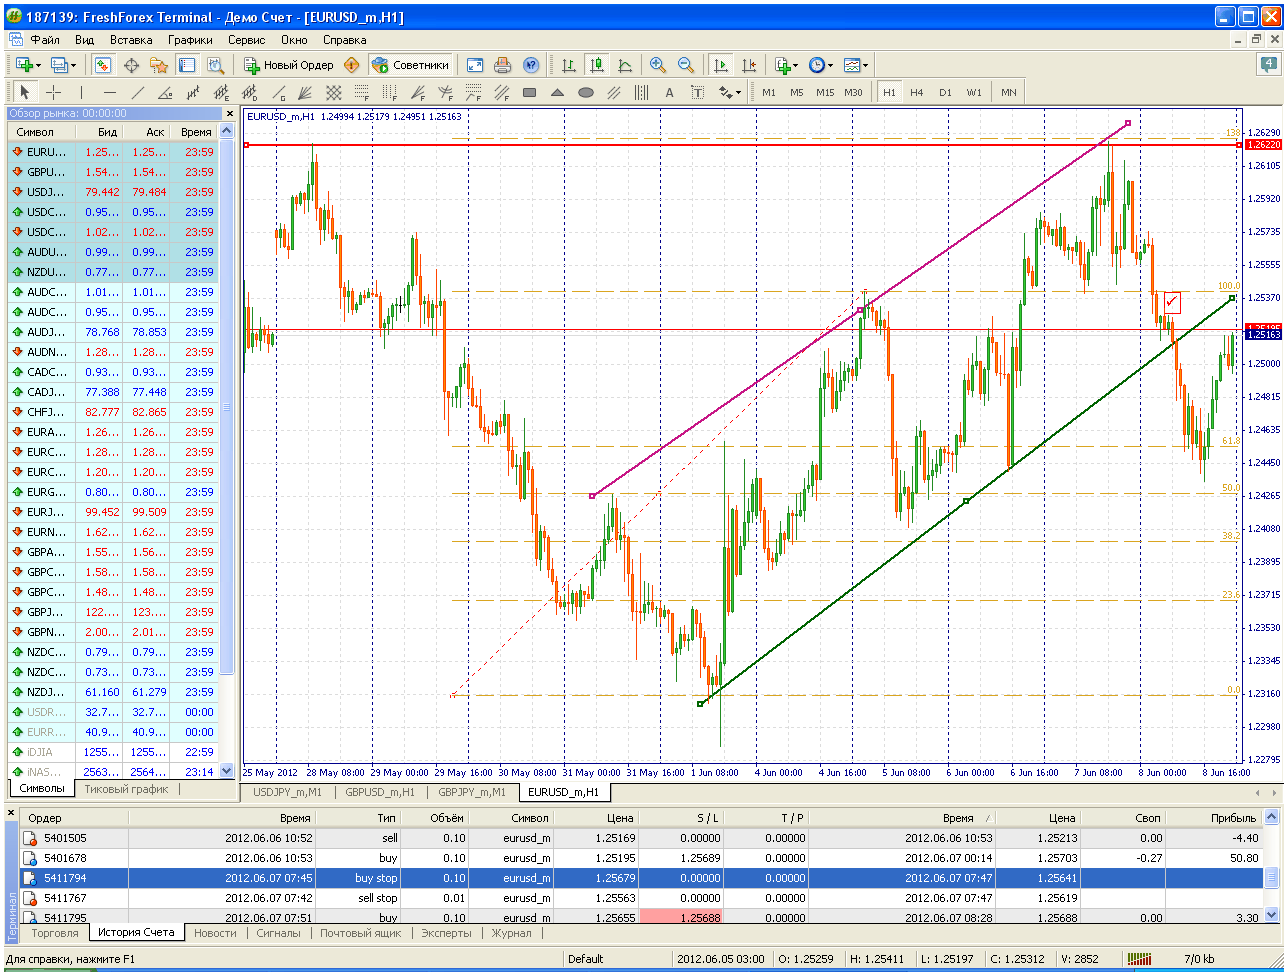This screenshot has height=972, width=1288.
Task: Open the Templates dropdown
Action: tap(855, 65)
